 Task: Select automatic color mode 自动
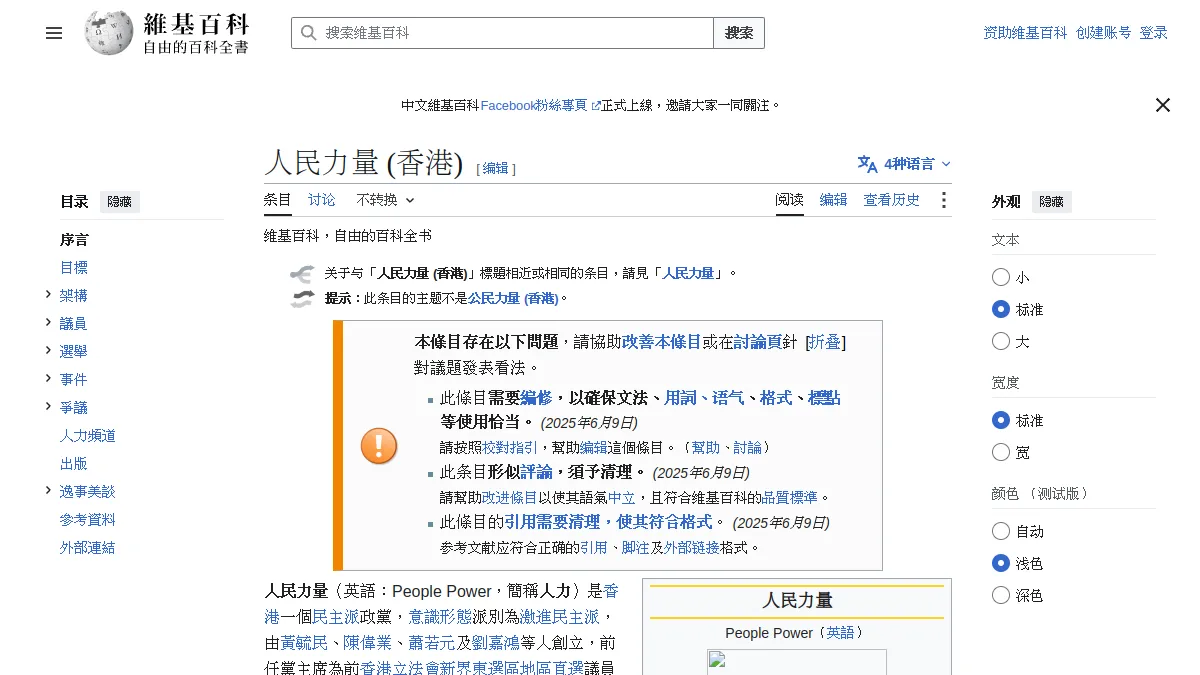pos(1001,531)
